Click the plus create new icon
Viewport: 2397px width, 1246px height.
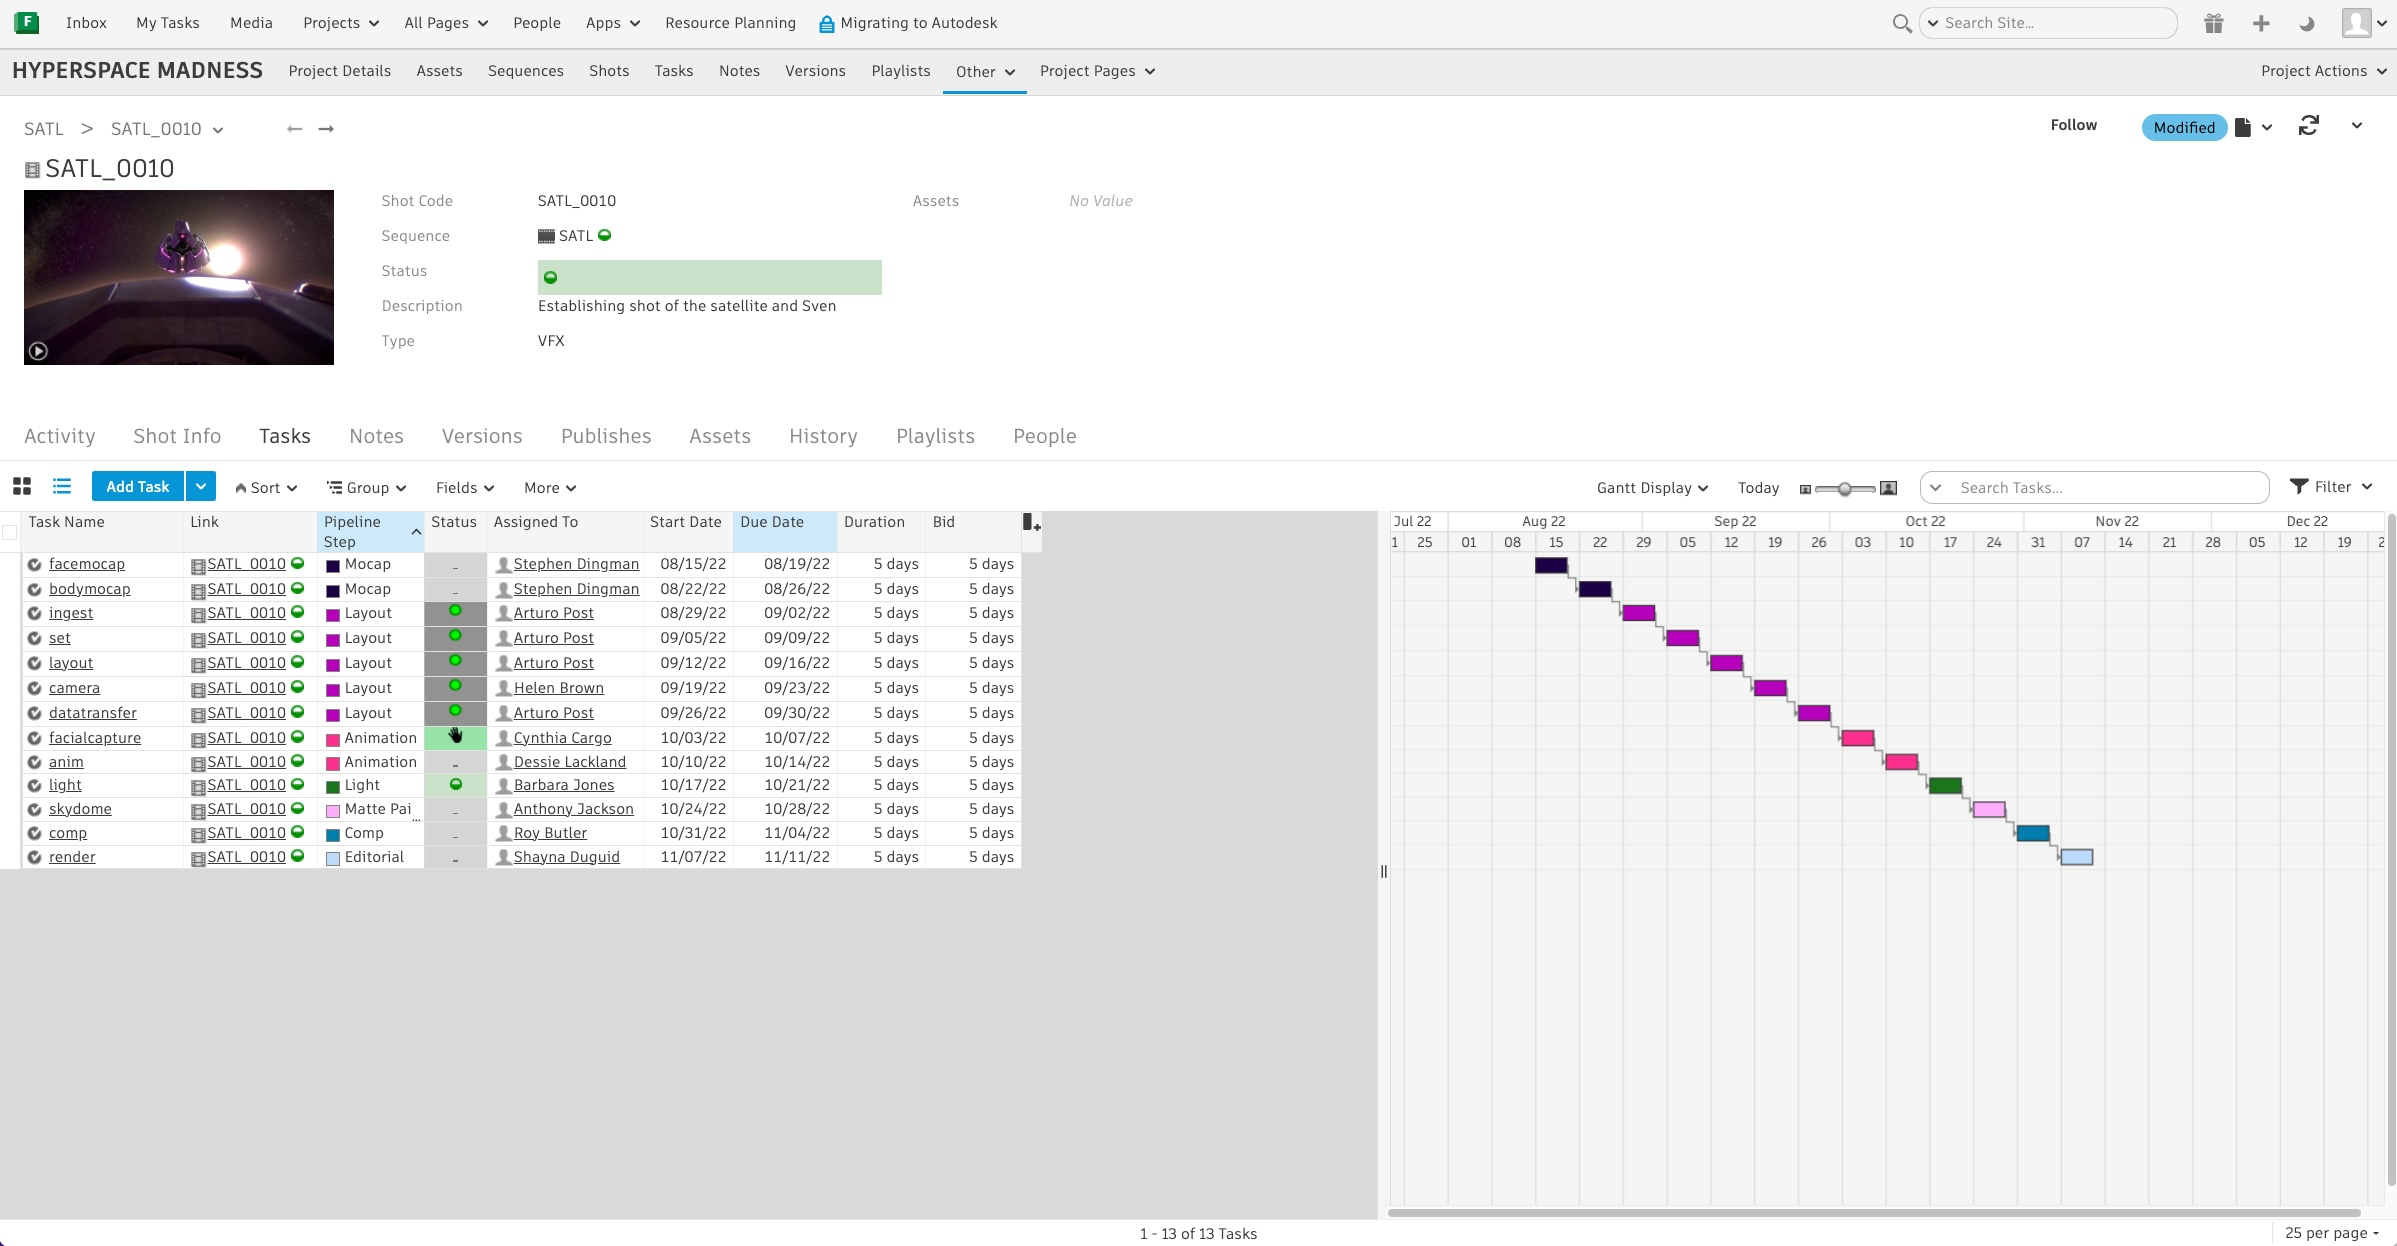pyautogui.click(x=2260, y=23)
